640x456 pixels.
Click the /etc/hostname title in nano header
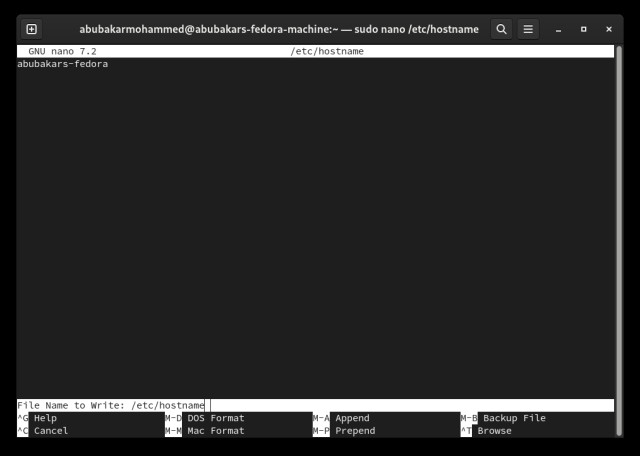click(327, 51)
